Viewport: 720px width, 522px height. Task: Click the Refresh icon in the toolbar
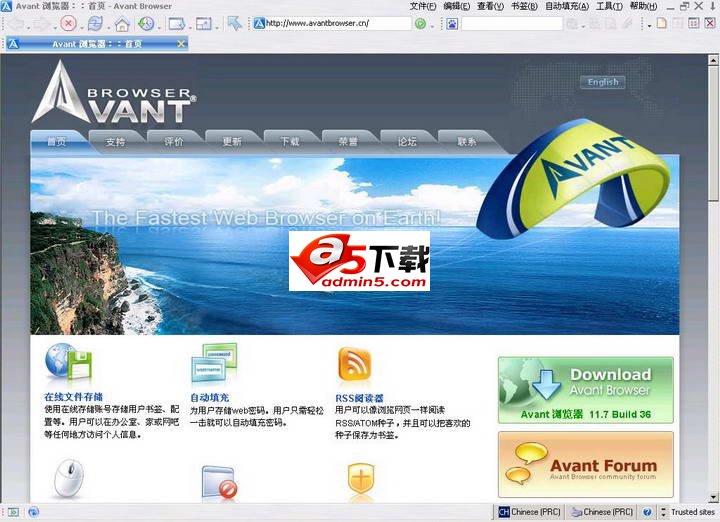point(96,23)
